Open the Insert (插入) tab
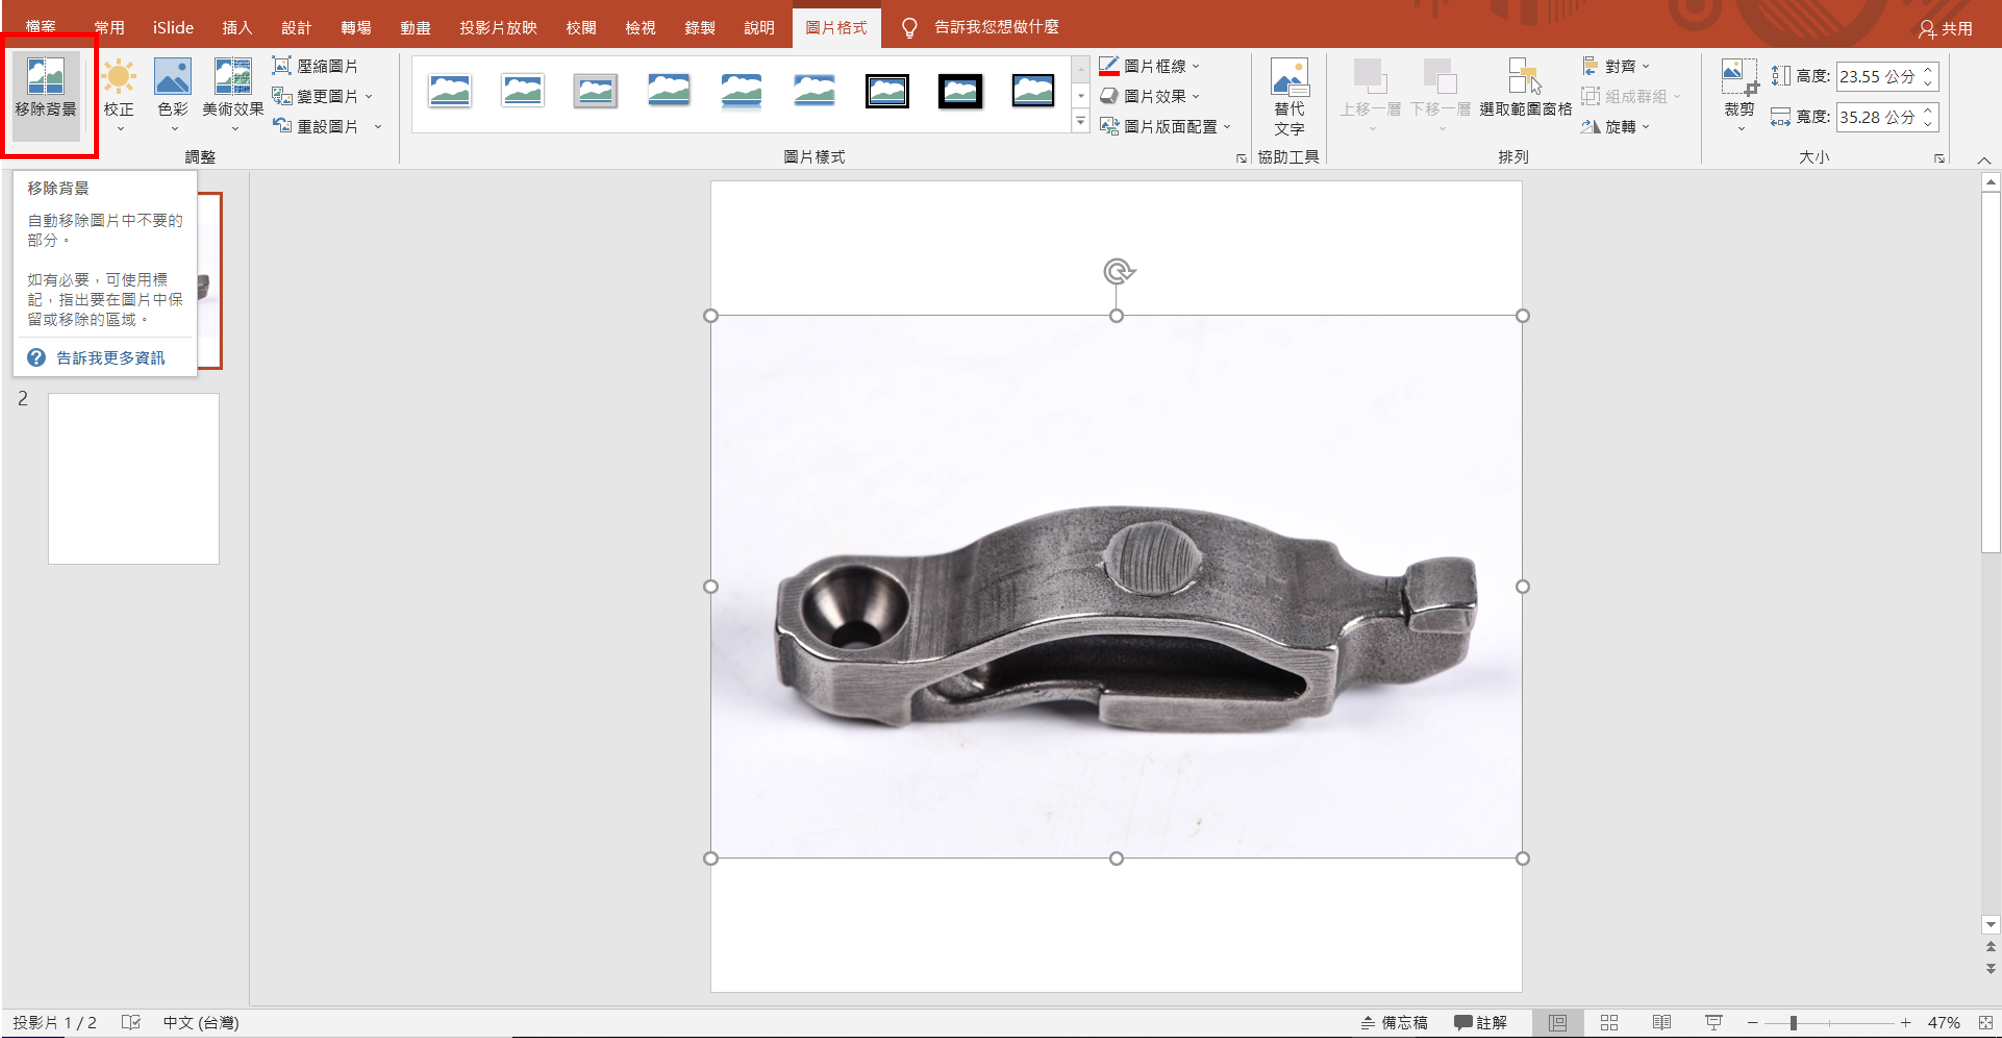 (x=237, y=28)
